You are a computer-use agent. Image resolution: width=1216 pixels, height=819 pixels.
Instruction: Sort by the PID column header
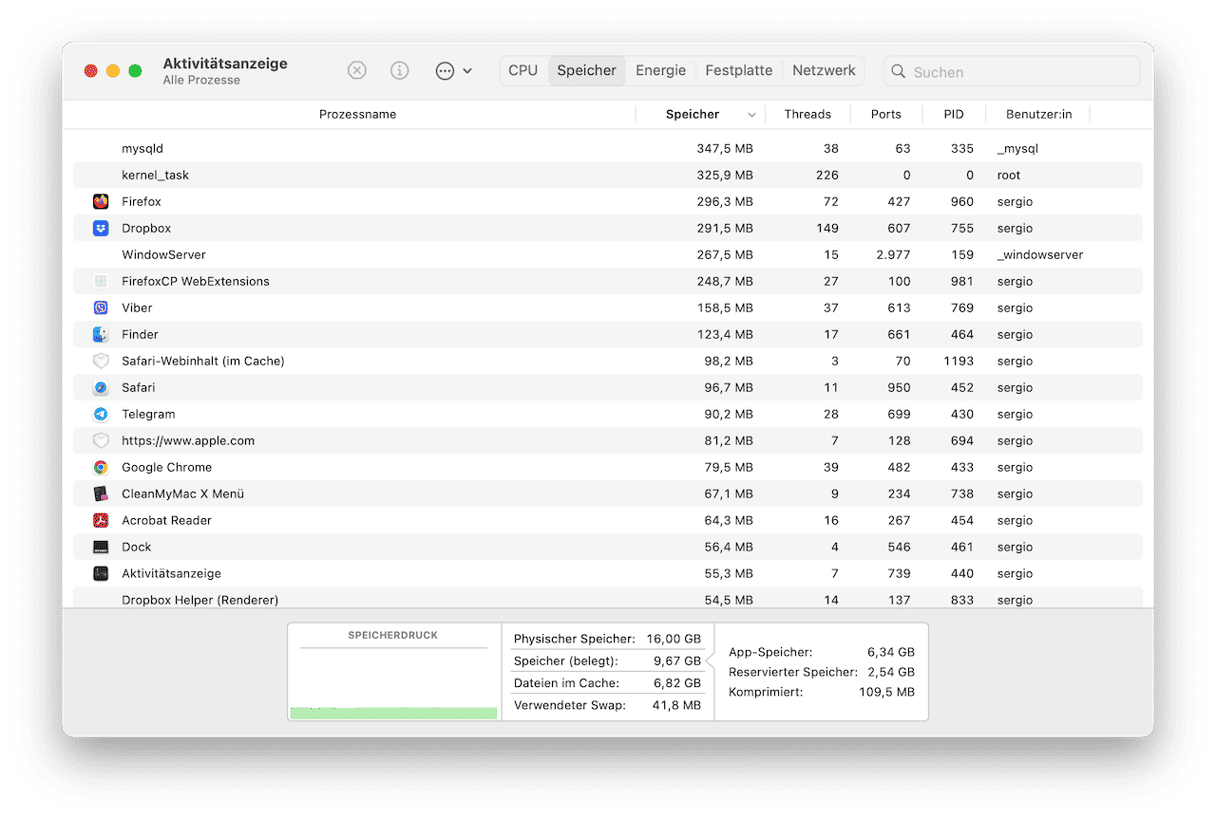954,114
